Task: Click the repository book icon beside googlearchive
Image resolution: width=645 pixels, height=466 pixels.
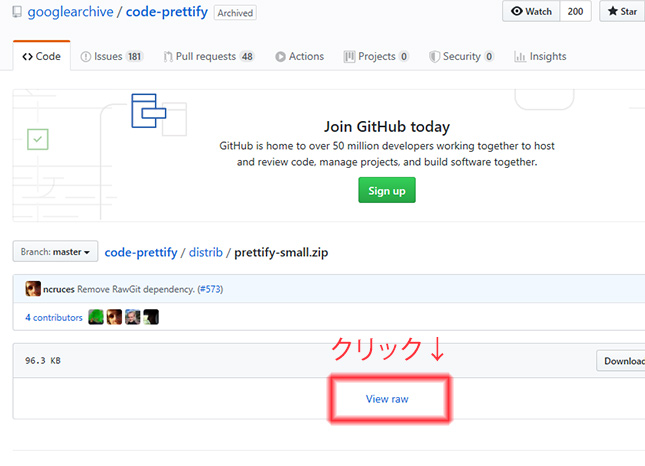Action: click(x=17, y=12)
